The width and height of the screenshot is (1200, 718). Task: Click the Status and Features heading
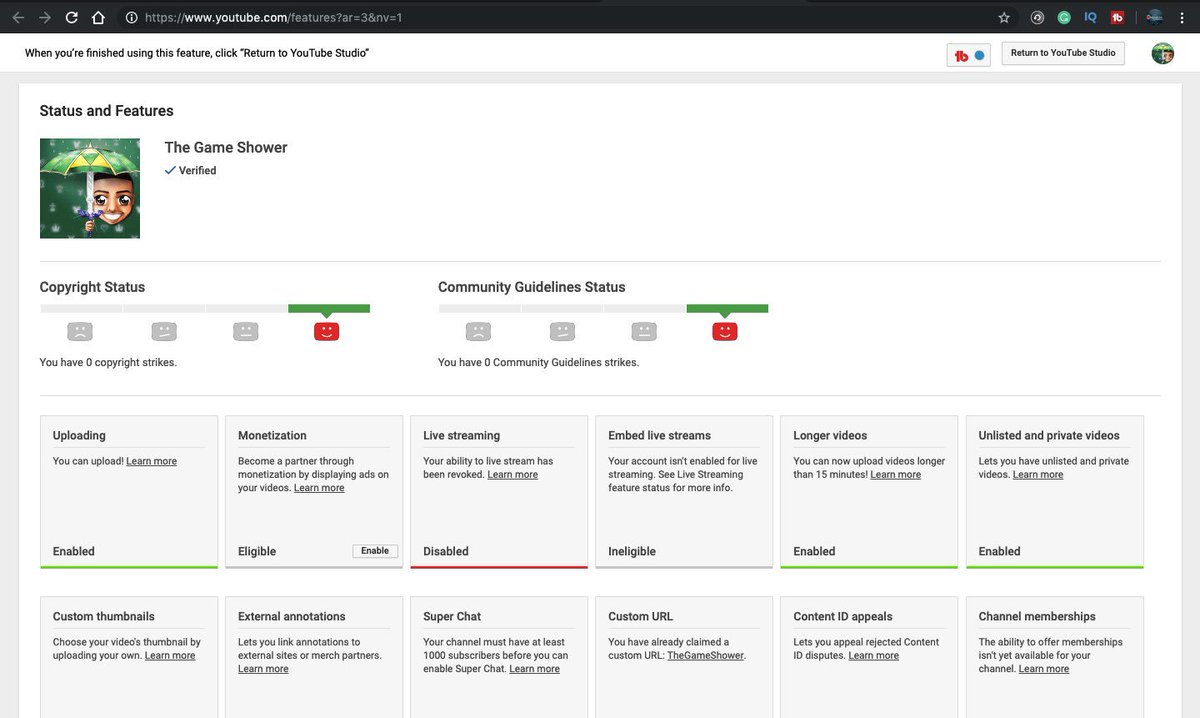pyautogui.click(x=107, y=111)
